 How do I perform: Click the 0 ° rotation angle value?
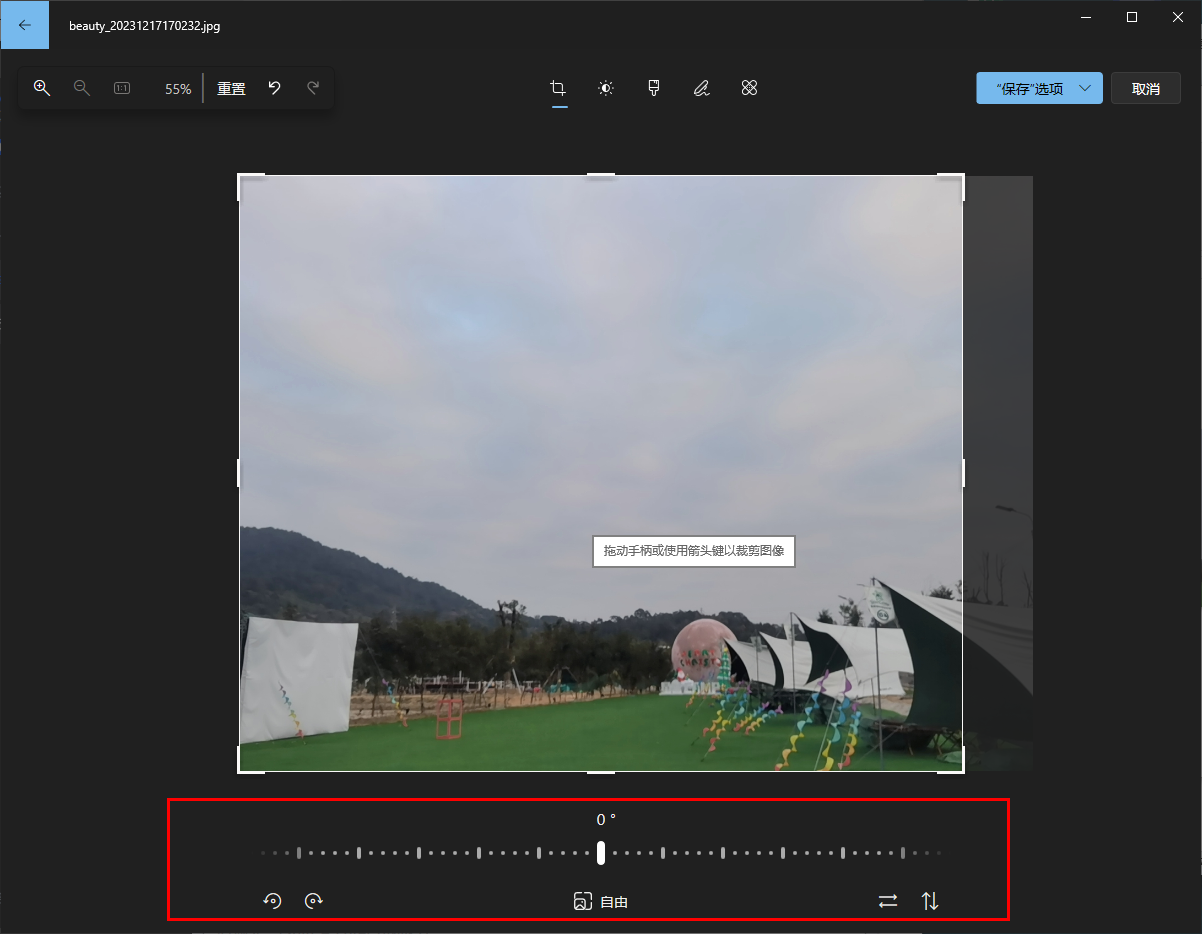(x=606, y=820)
